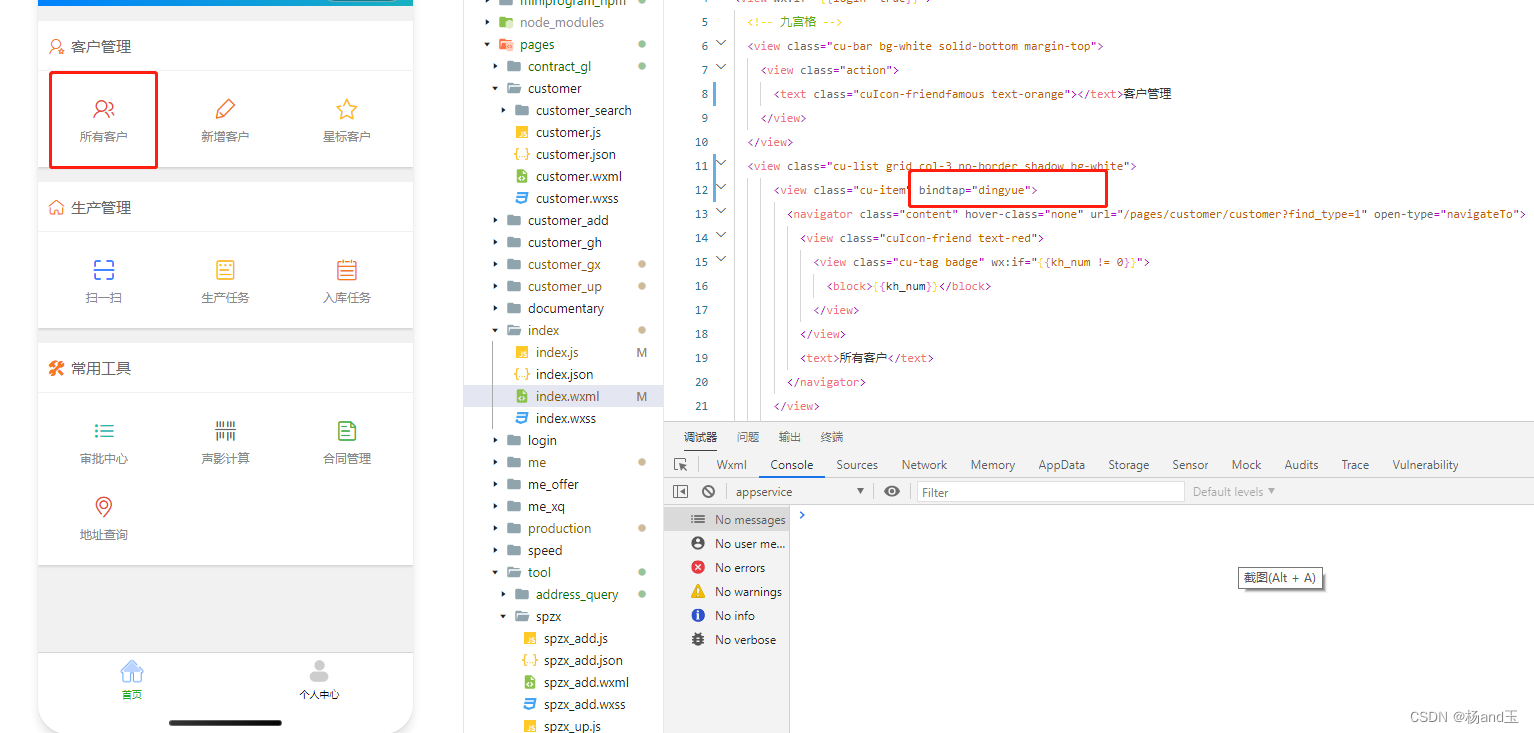Click the element inspector arrow icon
This screenshot has width=1534, height=733.
point(681,465)
